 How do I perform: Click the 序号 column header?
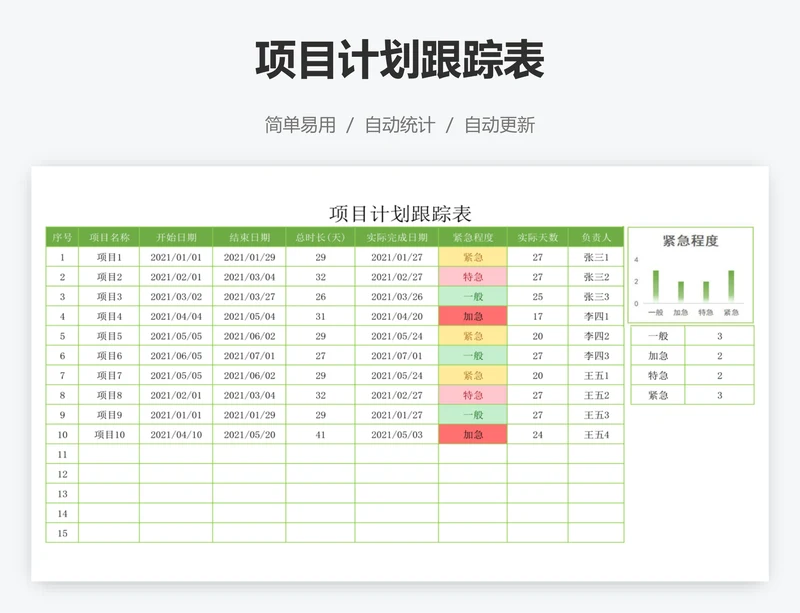tap(62, 237)
